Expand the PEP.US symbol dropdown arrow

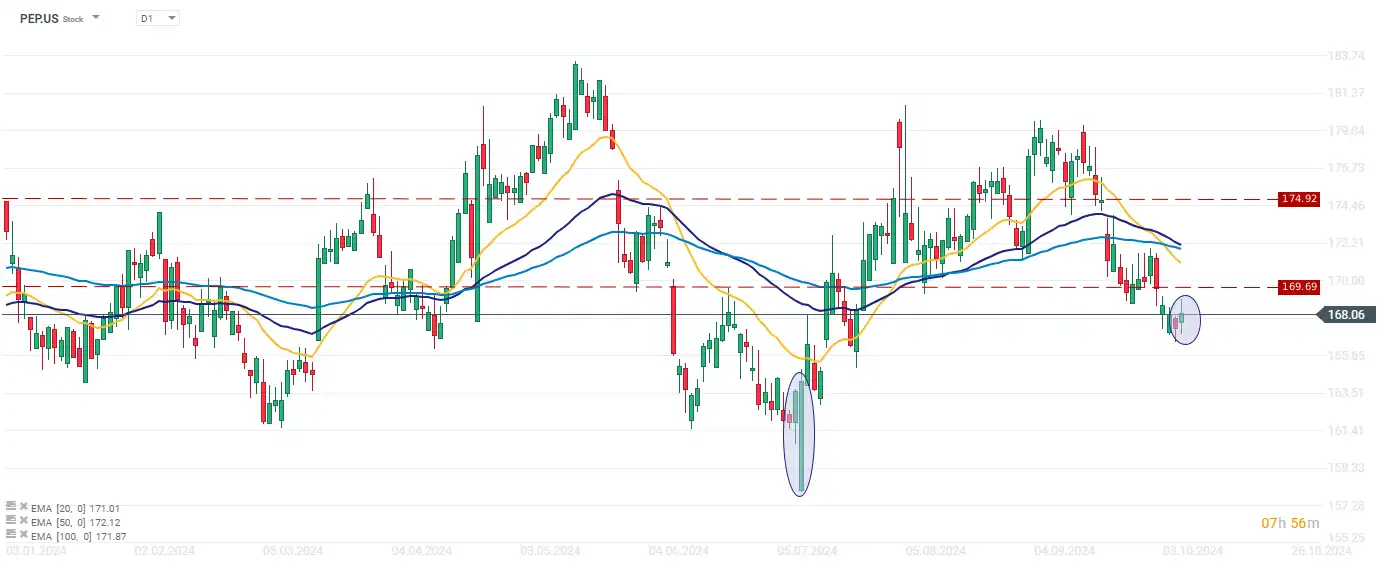[96, 18]
